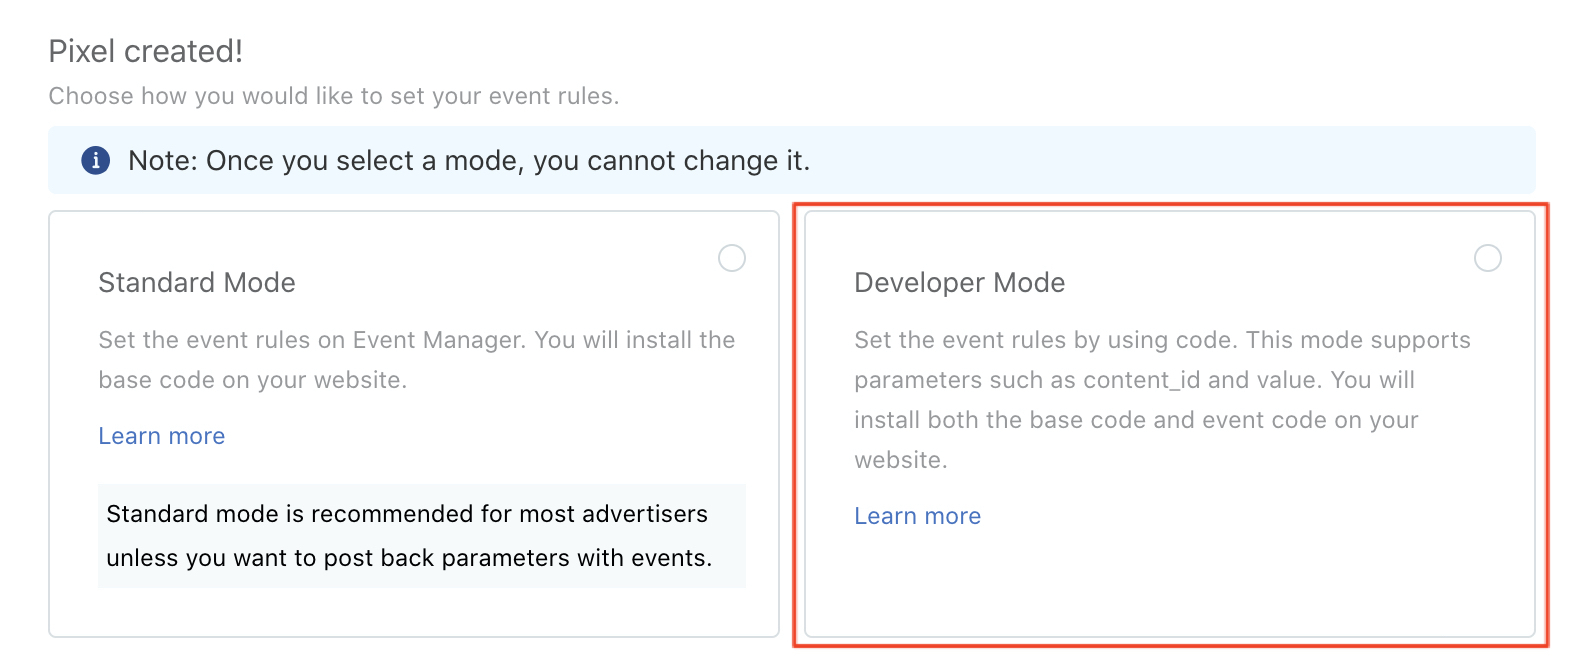Click 'base code on your website.' text
The height and width of the screenshot is (666, 1590).
click(253, 380)
